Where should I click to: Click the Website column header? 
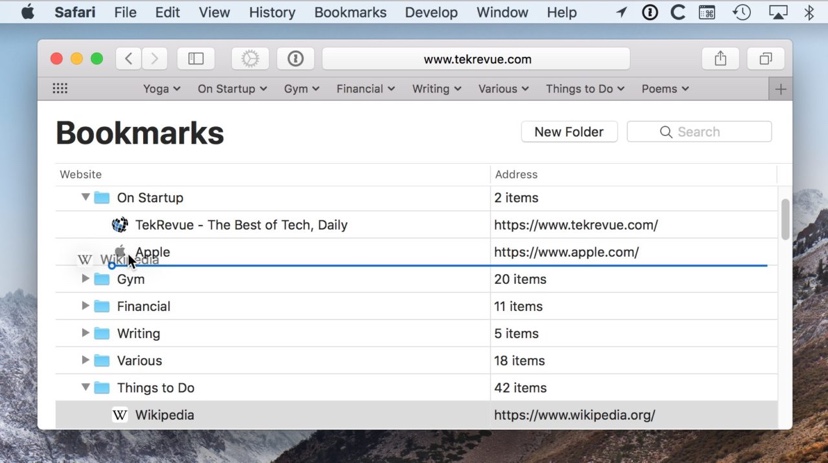click(81, 174)
